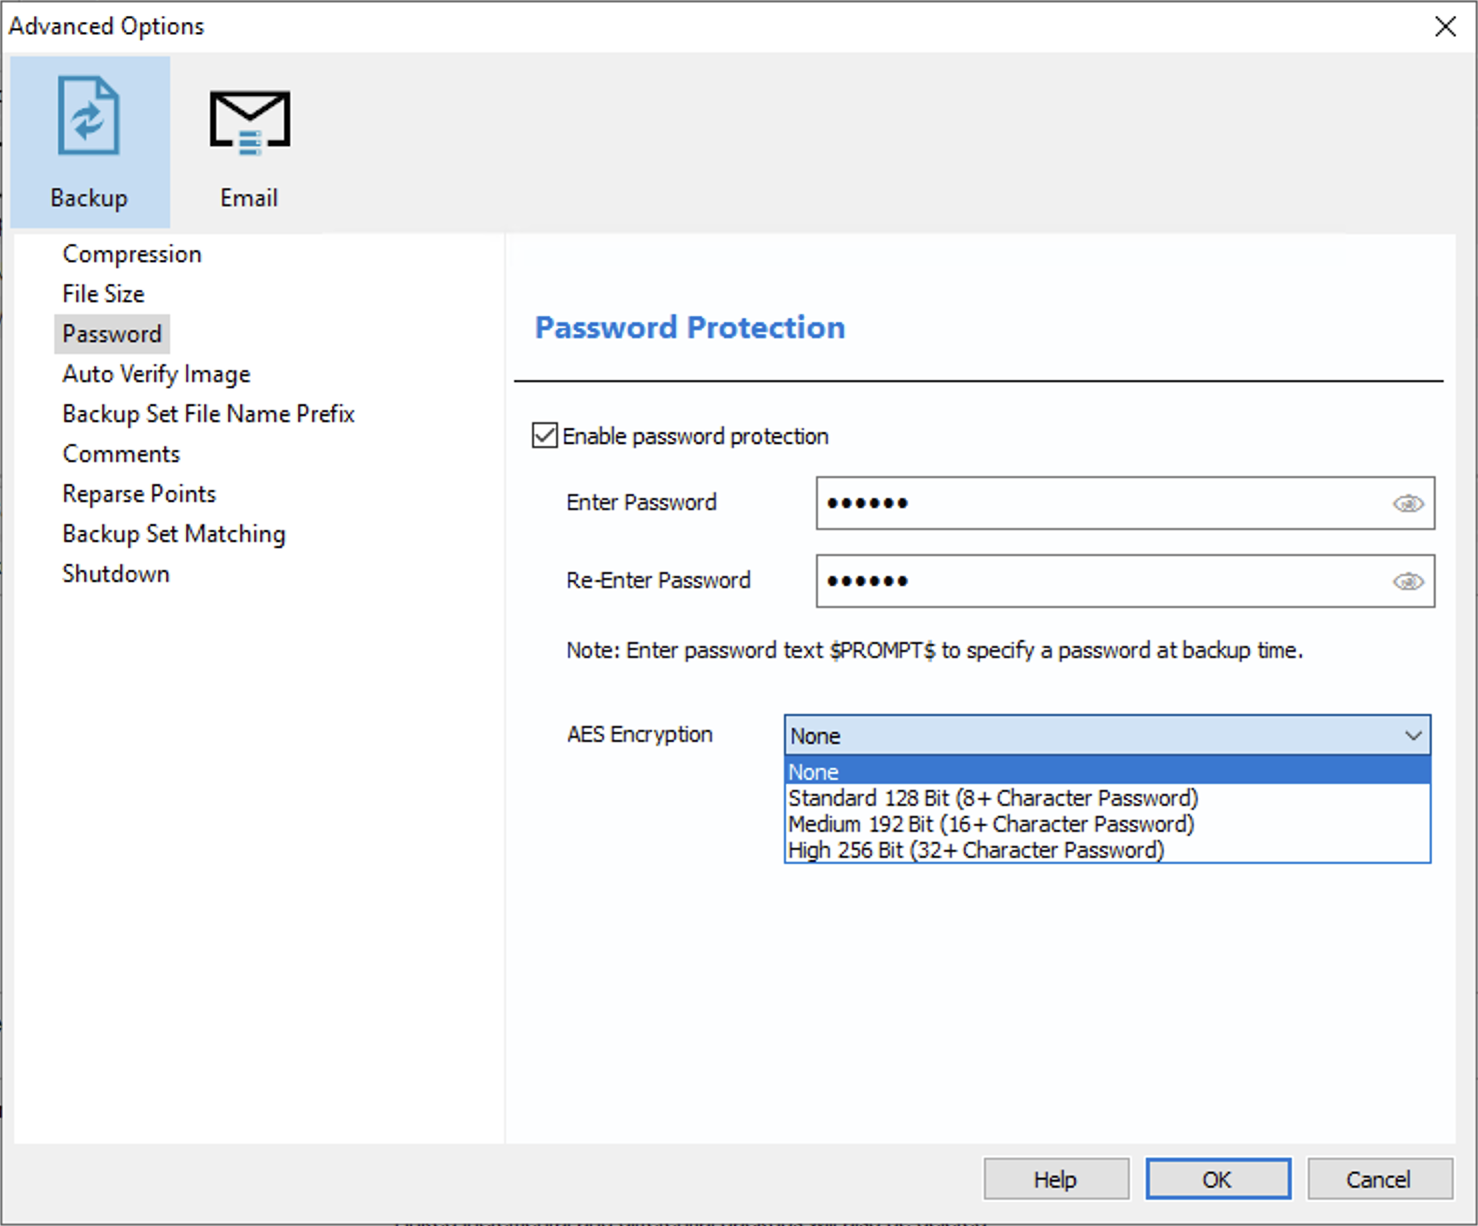Confirm settings with the OK button
Viewport: 1478px width, 1226px height.
click(1218, 1179)
